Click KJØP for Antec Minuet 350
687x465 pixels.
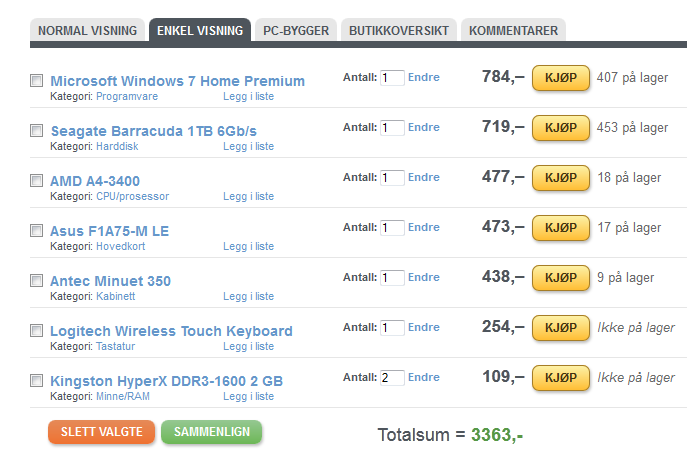pos(561,278)
